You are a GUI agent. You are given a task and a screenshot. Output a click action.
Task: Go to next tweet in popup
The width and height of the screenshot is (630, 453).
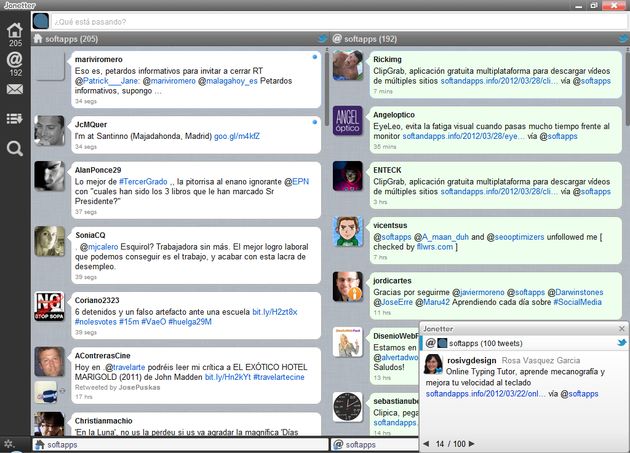tap(472, 444)
